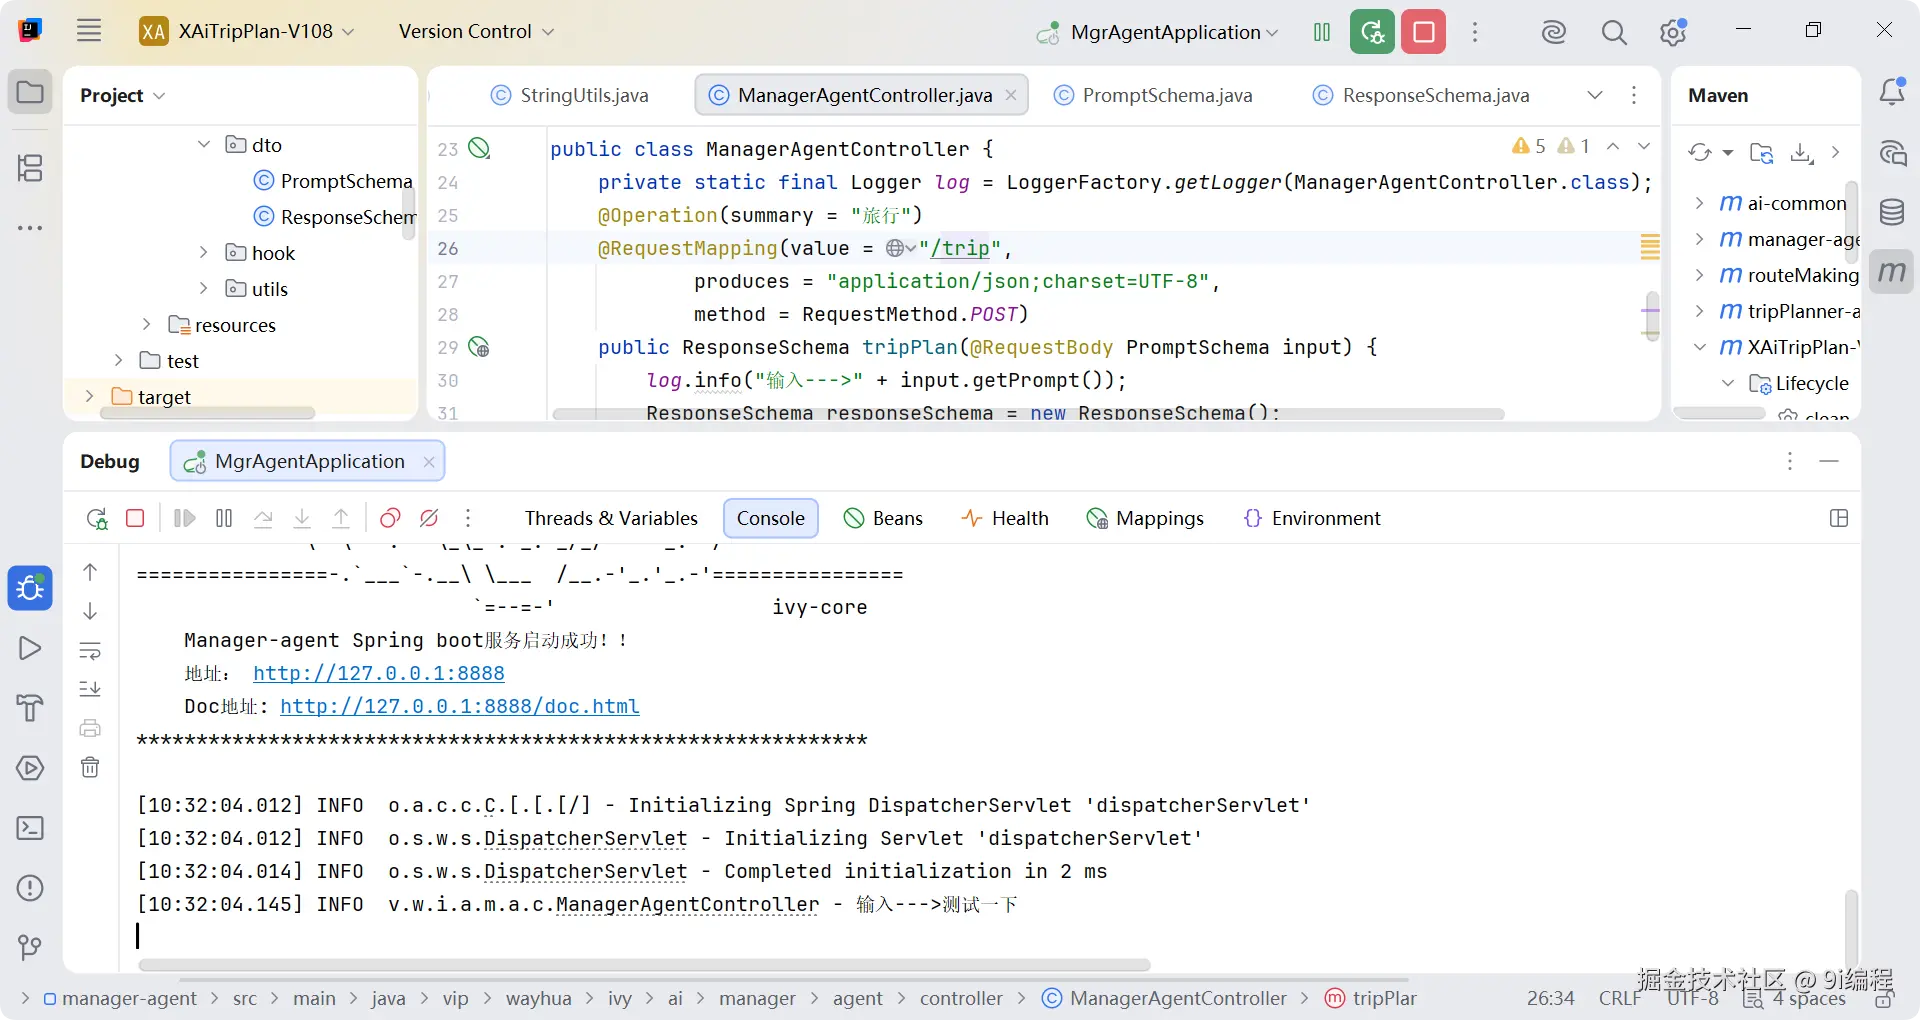
Task: Open Threads & Variables tab
Action: coord(611,518)
